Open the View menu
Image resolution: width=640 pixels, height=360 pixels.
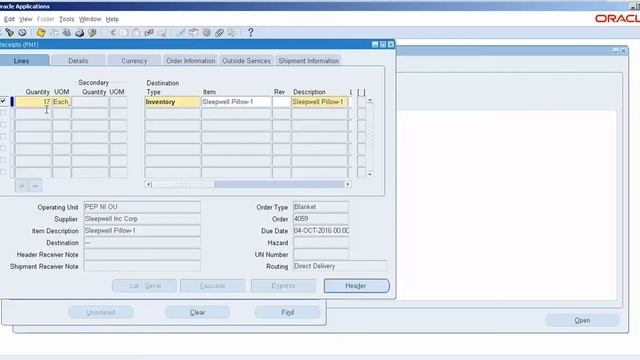point(25,19)
